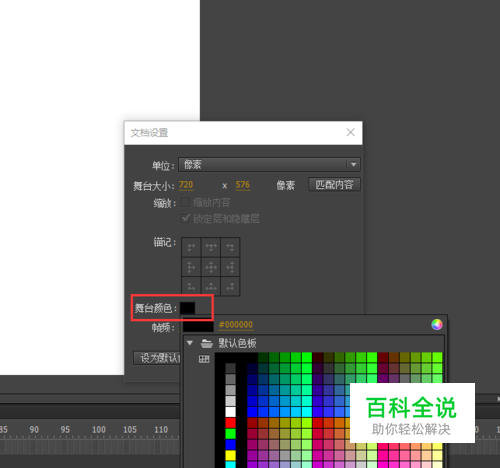Pick the darkest gray swatch in the basic column

(230, 368)
